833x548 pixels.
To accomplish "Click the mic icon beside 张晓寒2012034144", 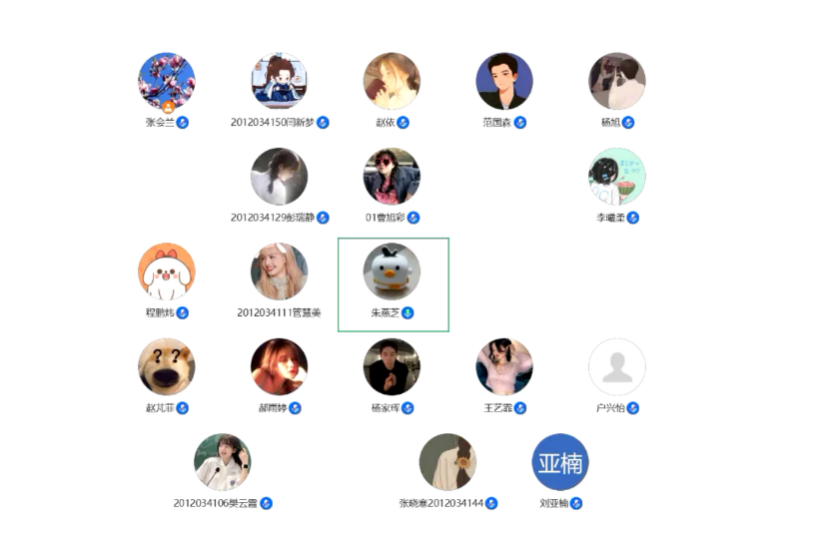I will click(x=491, y=503).
